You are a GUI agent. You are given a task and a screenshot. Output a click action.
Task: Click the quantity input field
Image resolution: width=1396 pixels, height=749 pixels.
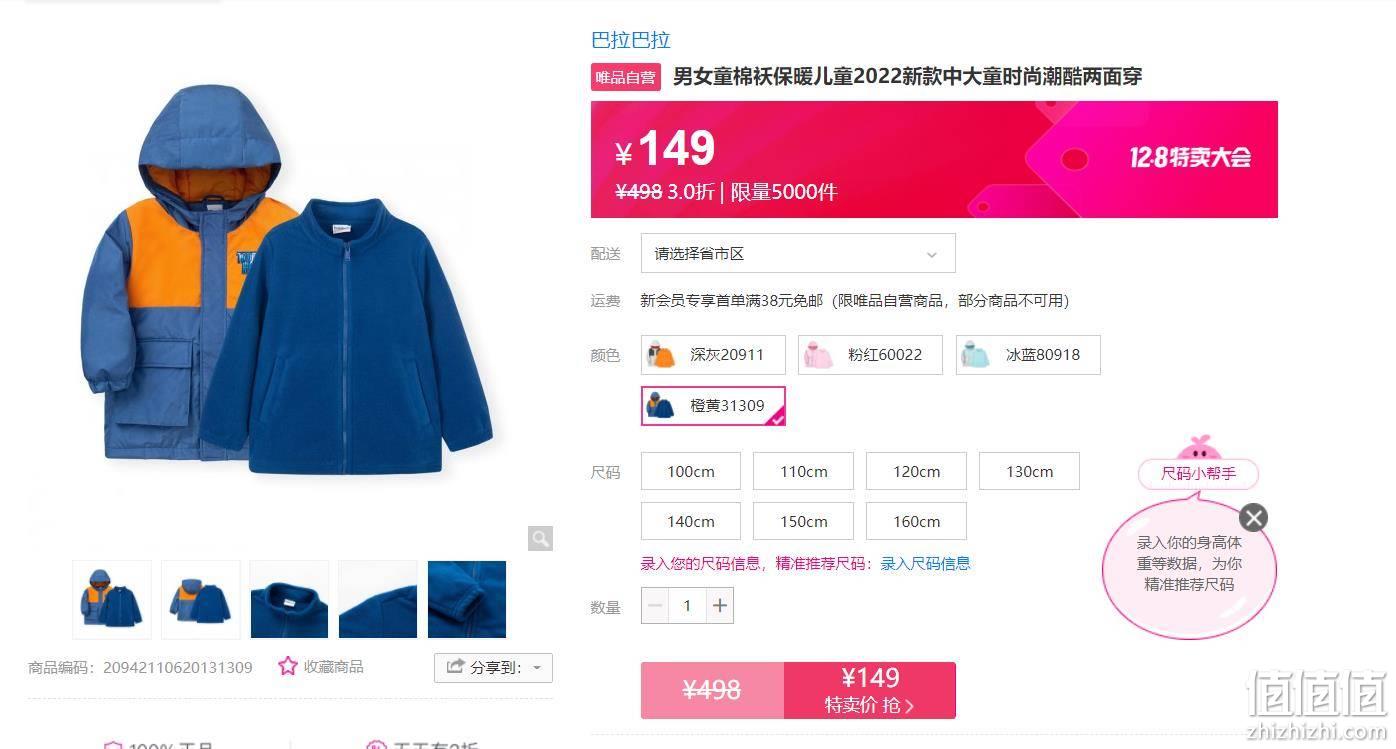(x=687, y=605)
